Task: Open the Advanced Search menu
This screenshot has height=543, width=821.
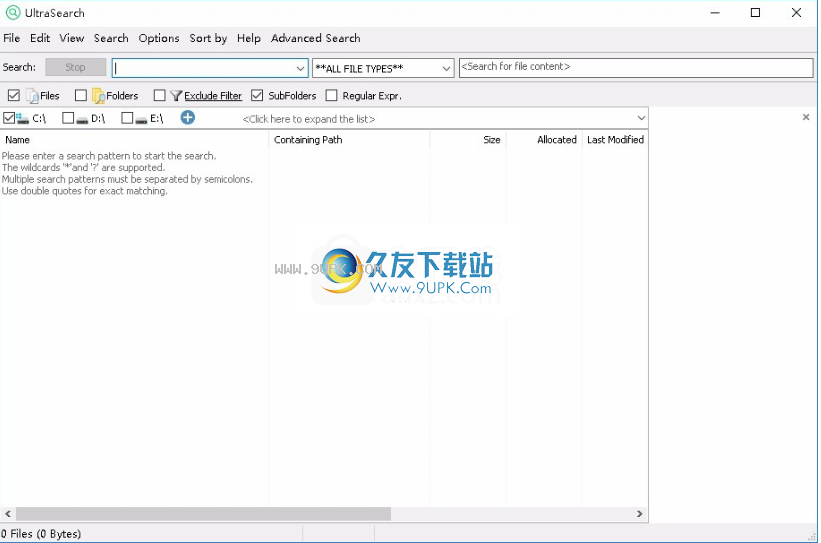Action: 316,38
